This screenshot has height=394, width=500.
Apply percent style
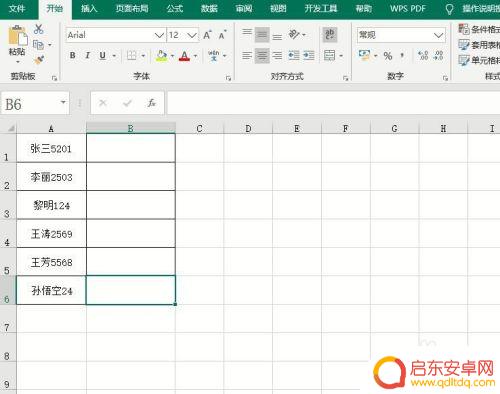click(x=388, y=56)
